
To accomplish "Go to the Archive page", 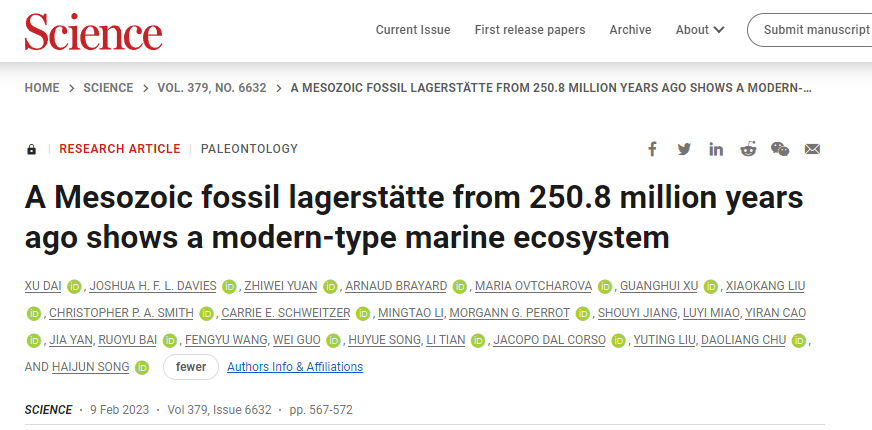I will [x=630, y=30].
